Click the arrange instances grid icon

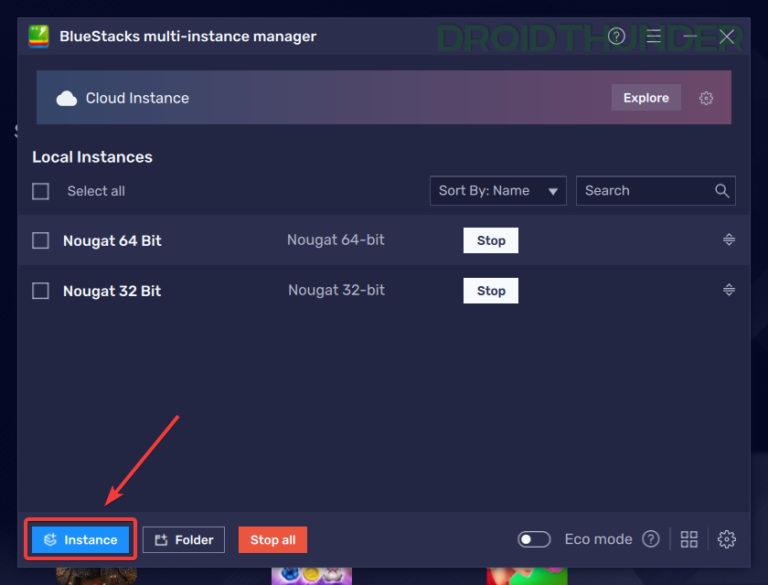689,540
